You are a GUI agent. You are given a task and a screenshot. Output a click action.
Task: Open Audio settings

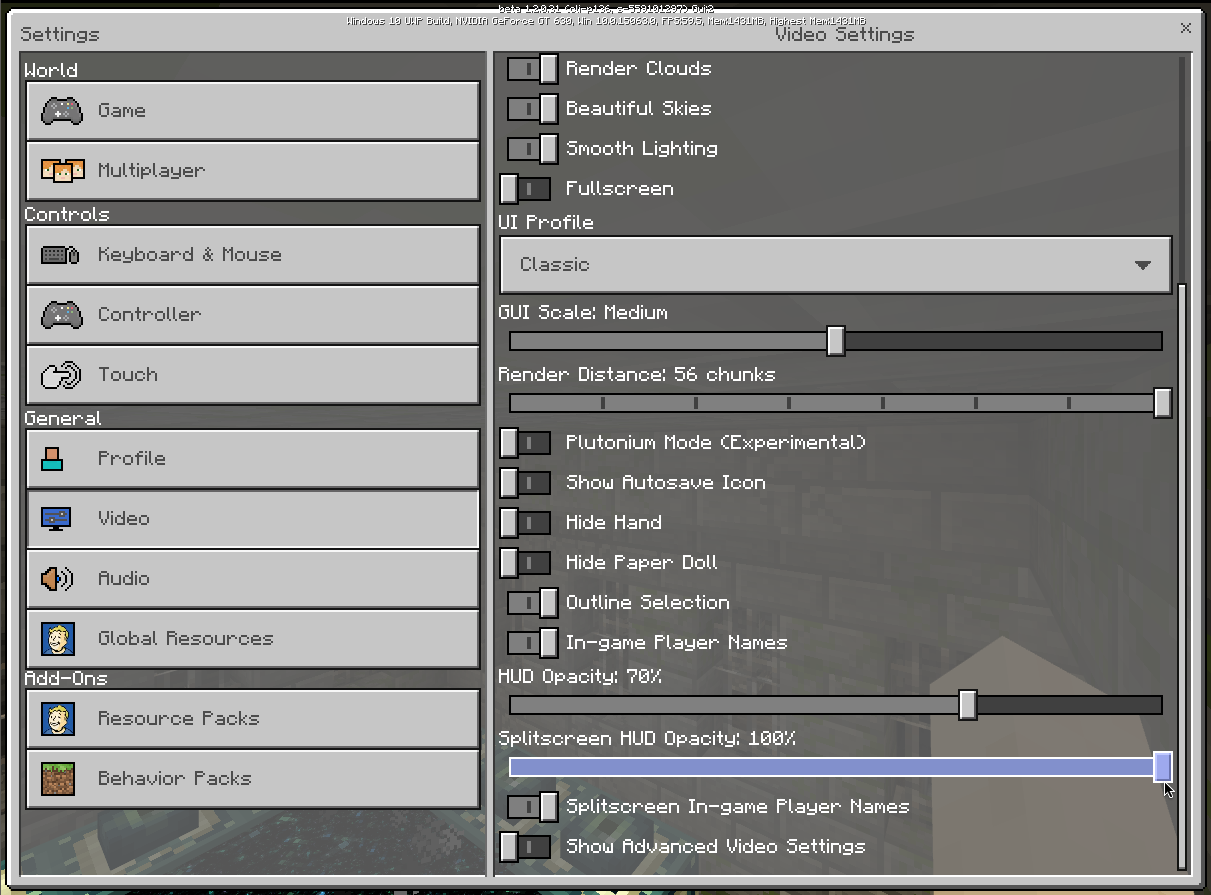point(253,578)
